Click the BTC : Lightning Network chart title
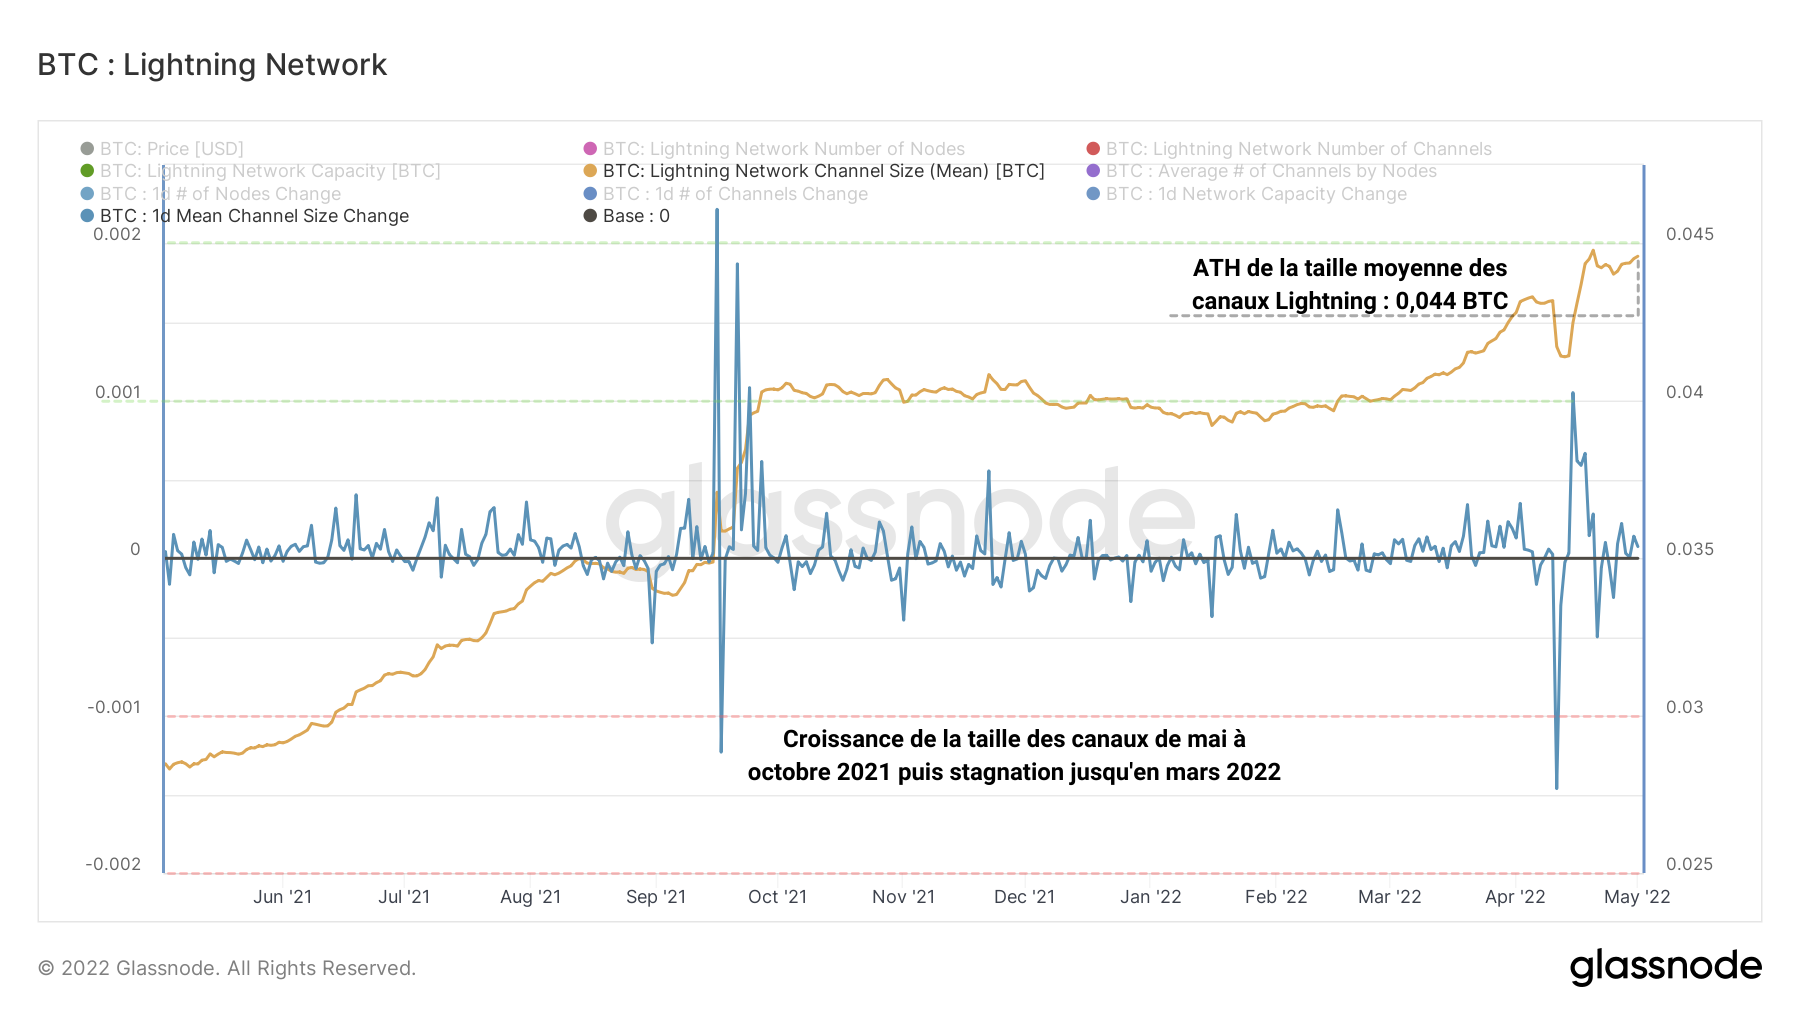The image size is (1800, 1013). 212,65
